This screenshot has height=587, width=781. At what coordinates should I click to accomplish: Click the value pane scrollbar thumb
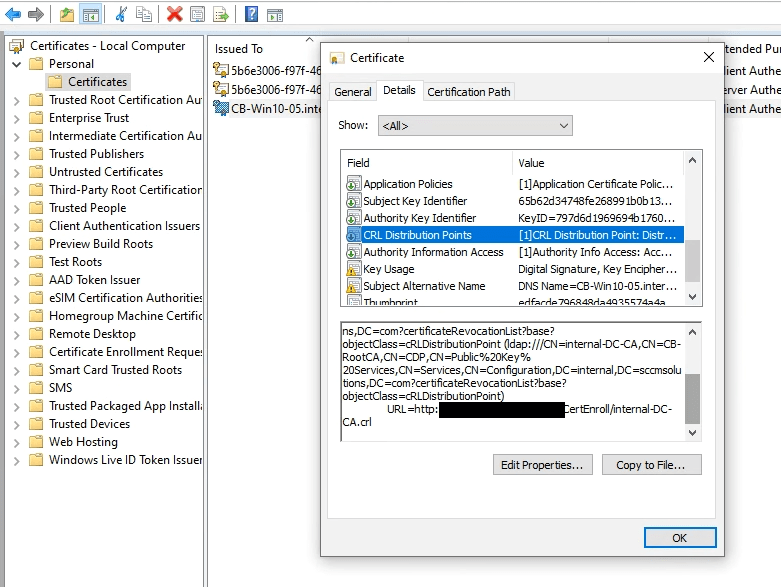[692, 398]
